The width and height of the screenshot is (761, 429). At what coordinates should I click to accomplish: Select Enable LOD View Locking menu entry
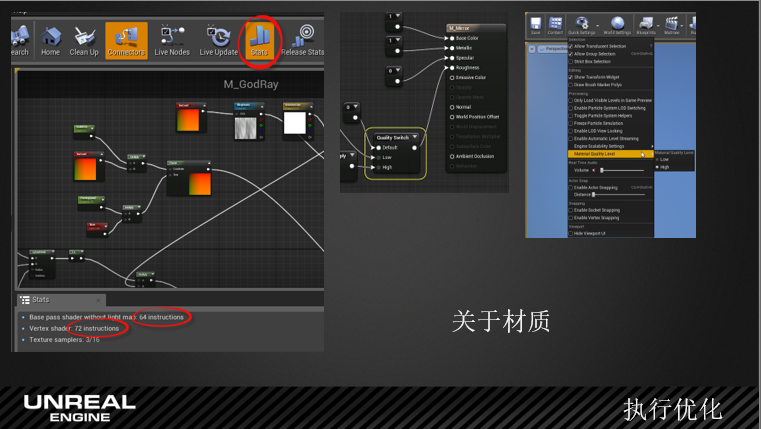tap(611, 131)
